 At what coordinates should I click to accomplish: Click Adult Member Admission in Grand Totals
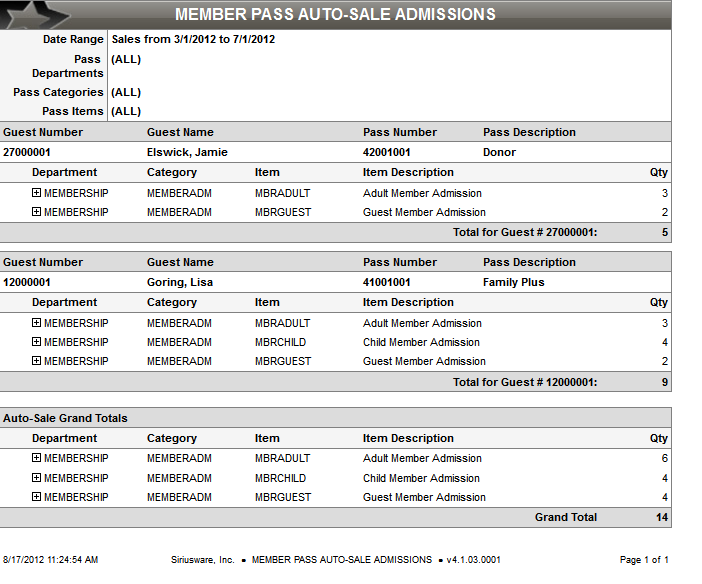click(x=422, y=458)
